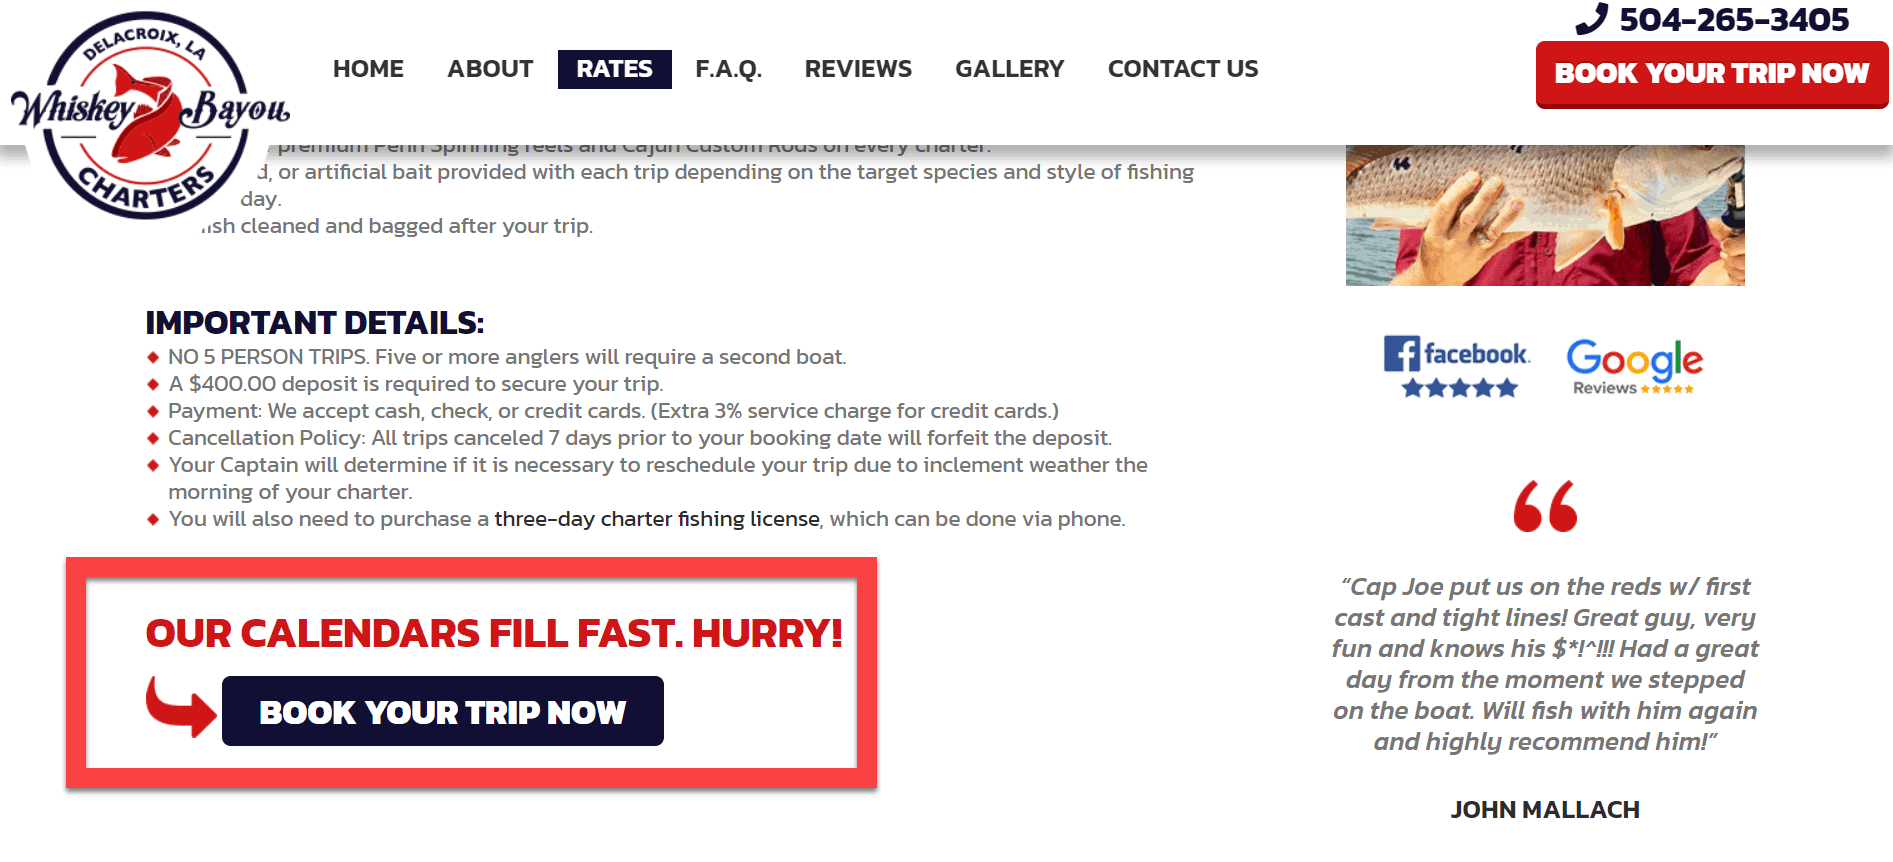Call the phone number 504-265-3405 link
The height and width of the screenshot is (862, 1893).
pos(1734,19)
